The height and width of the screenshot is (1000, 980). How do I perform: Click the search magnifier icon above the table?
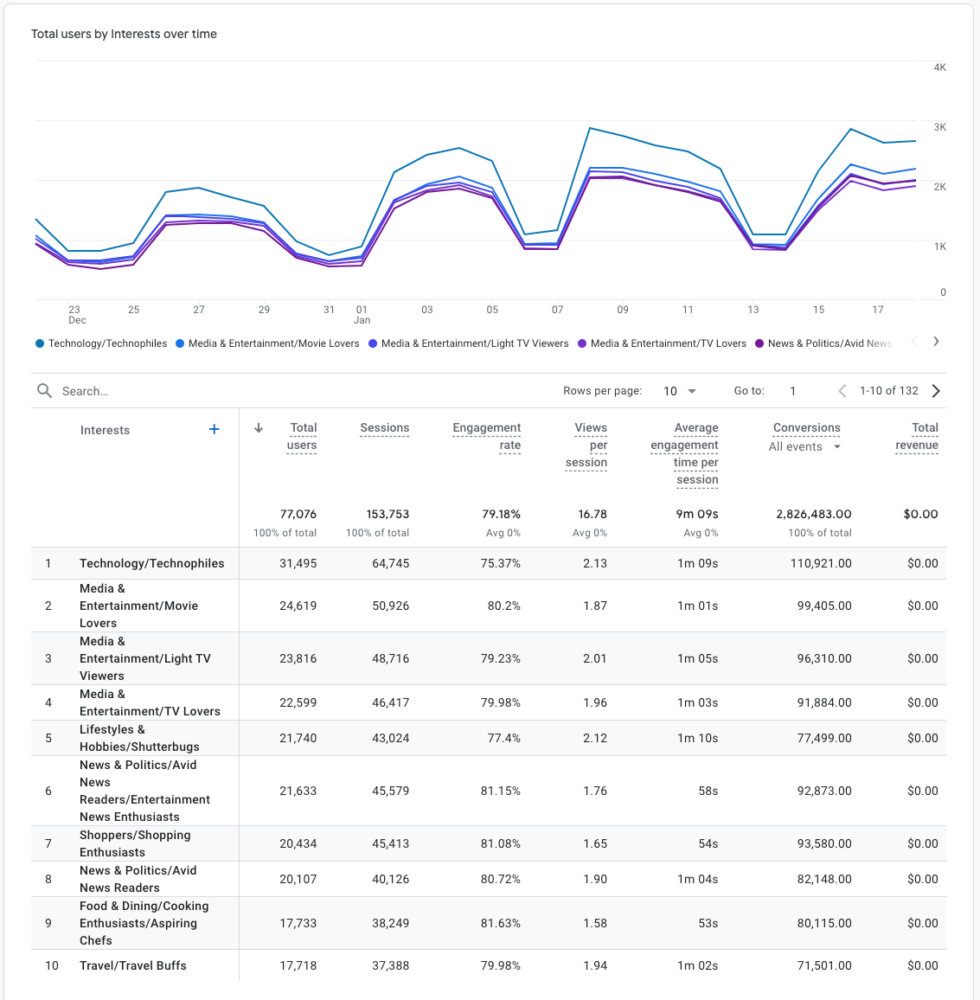(x=44, y=390)
